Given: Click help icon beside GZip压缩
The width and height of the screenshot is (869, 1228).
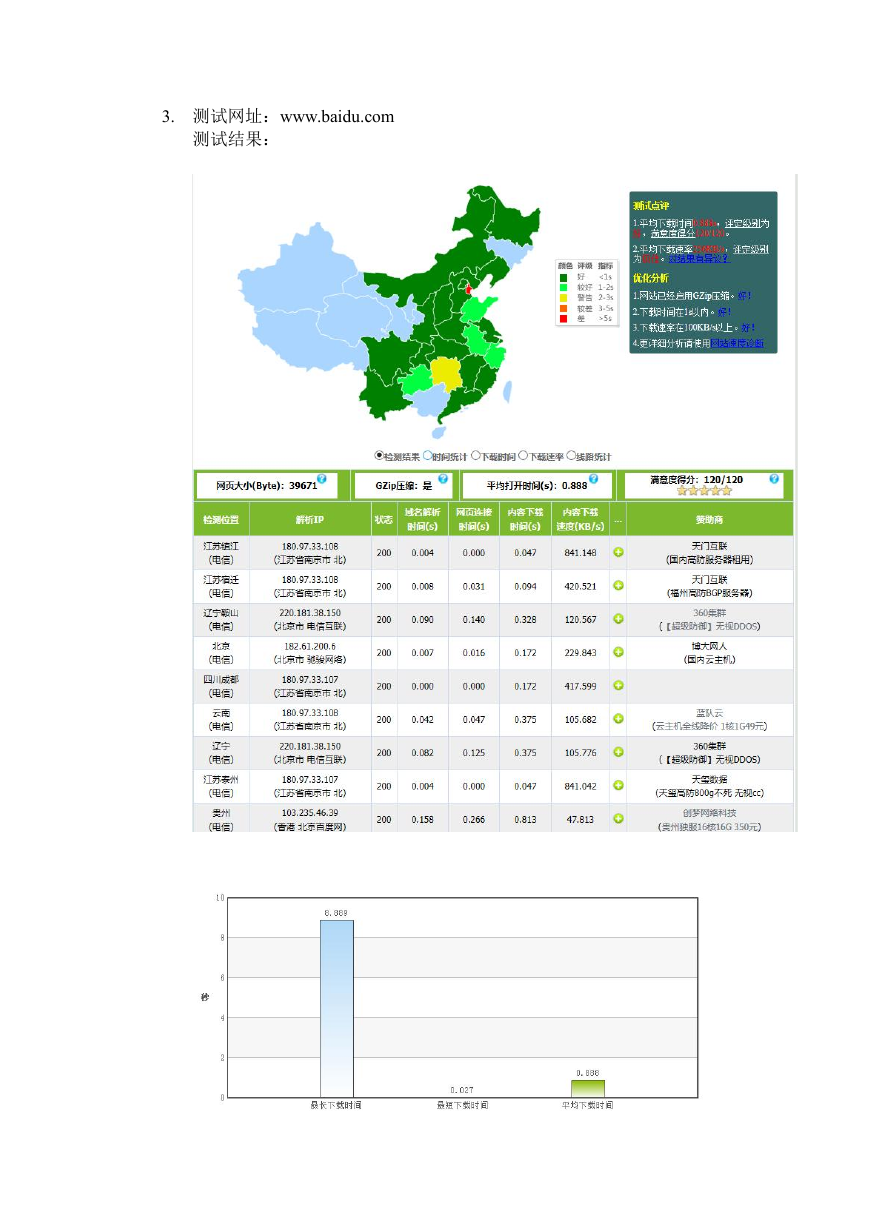Looking at the screenshot, I should click(x=443, y=479).
